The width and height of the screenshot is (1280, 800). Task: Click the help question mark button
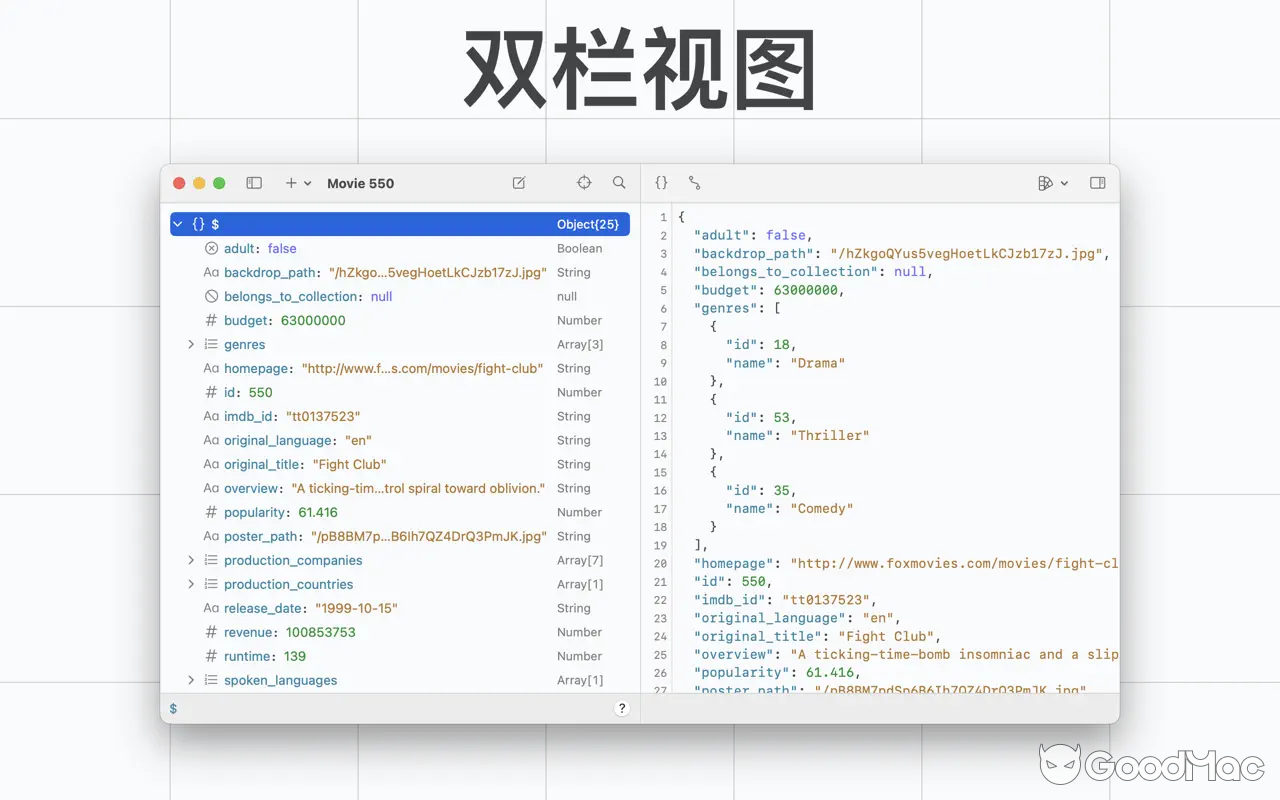coord(622,707)
